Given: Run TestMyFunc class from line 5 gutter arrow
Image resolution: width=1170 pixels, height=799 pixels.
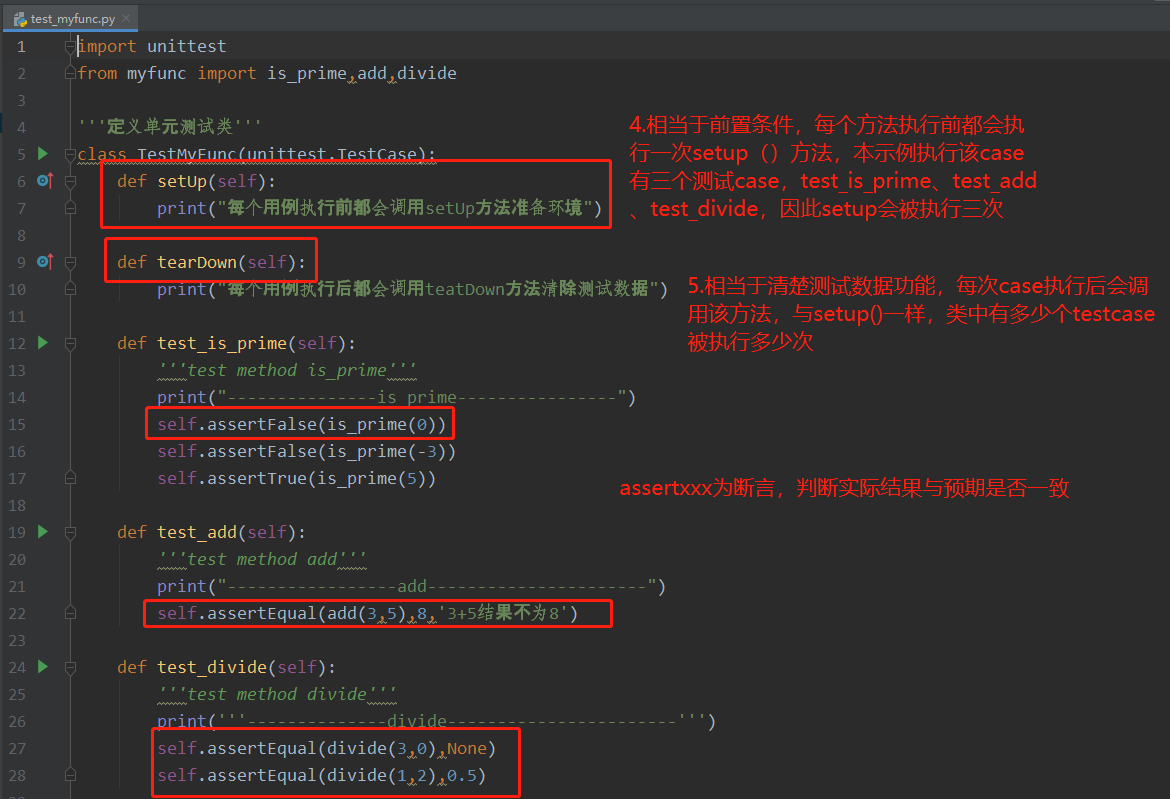Looking at the screenshot, I should click(43, 154).
